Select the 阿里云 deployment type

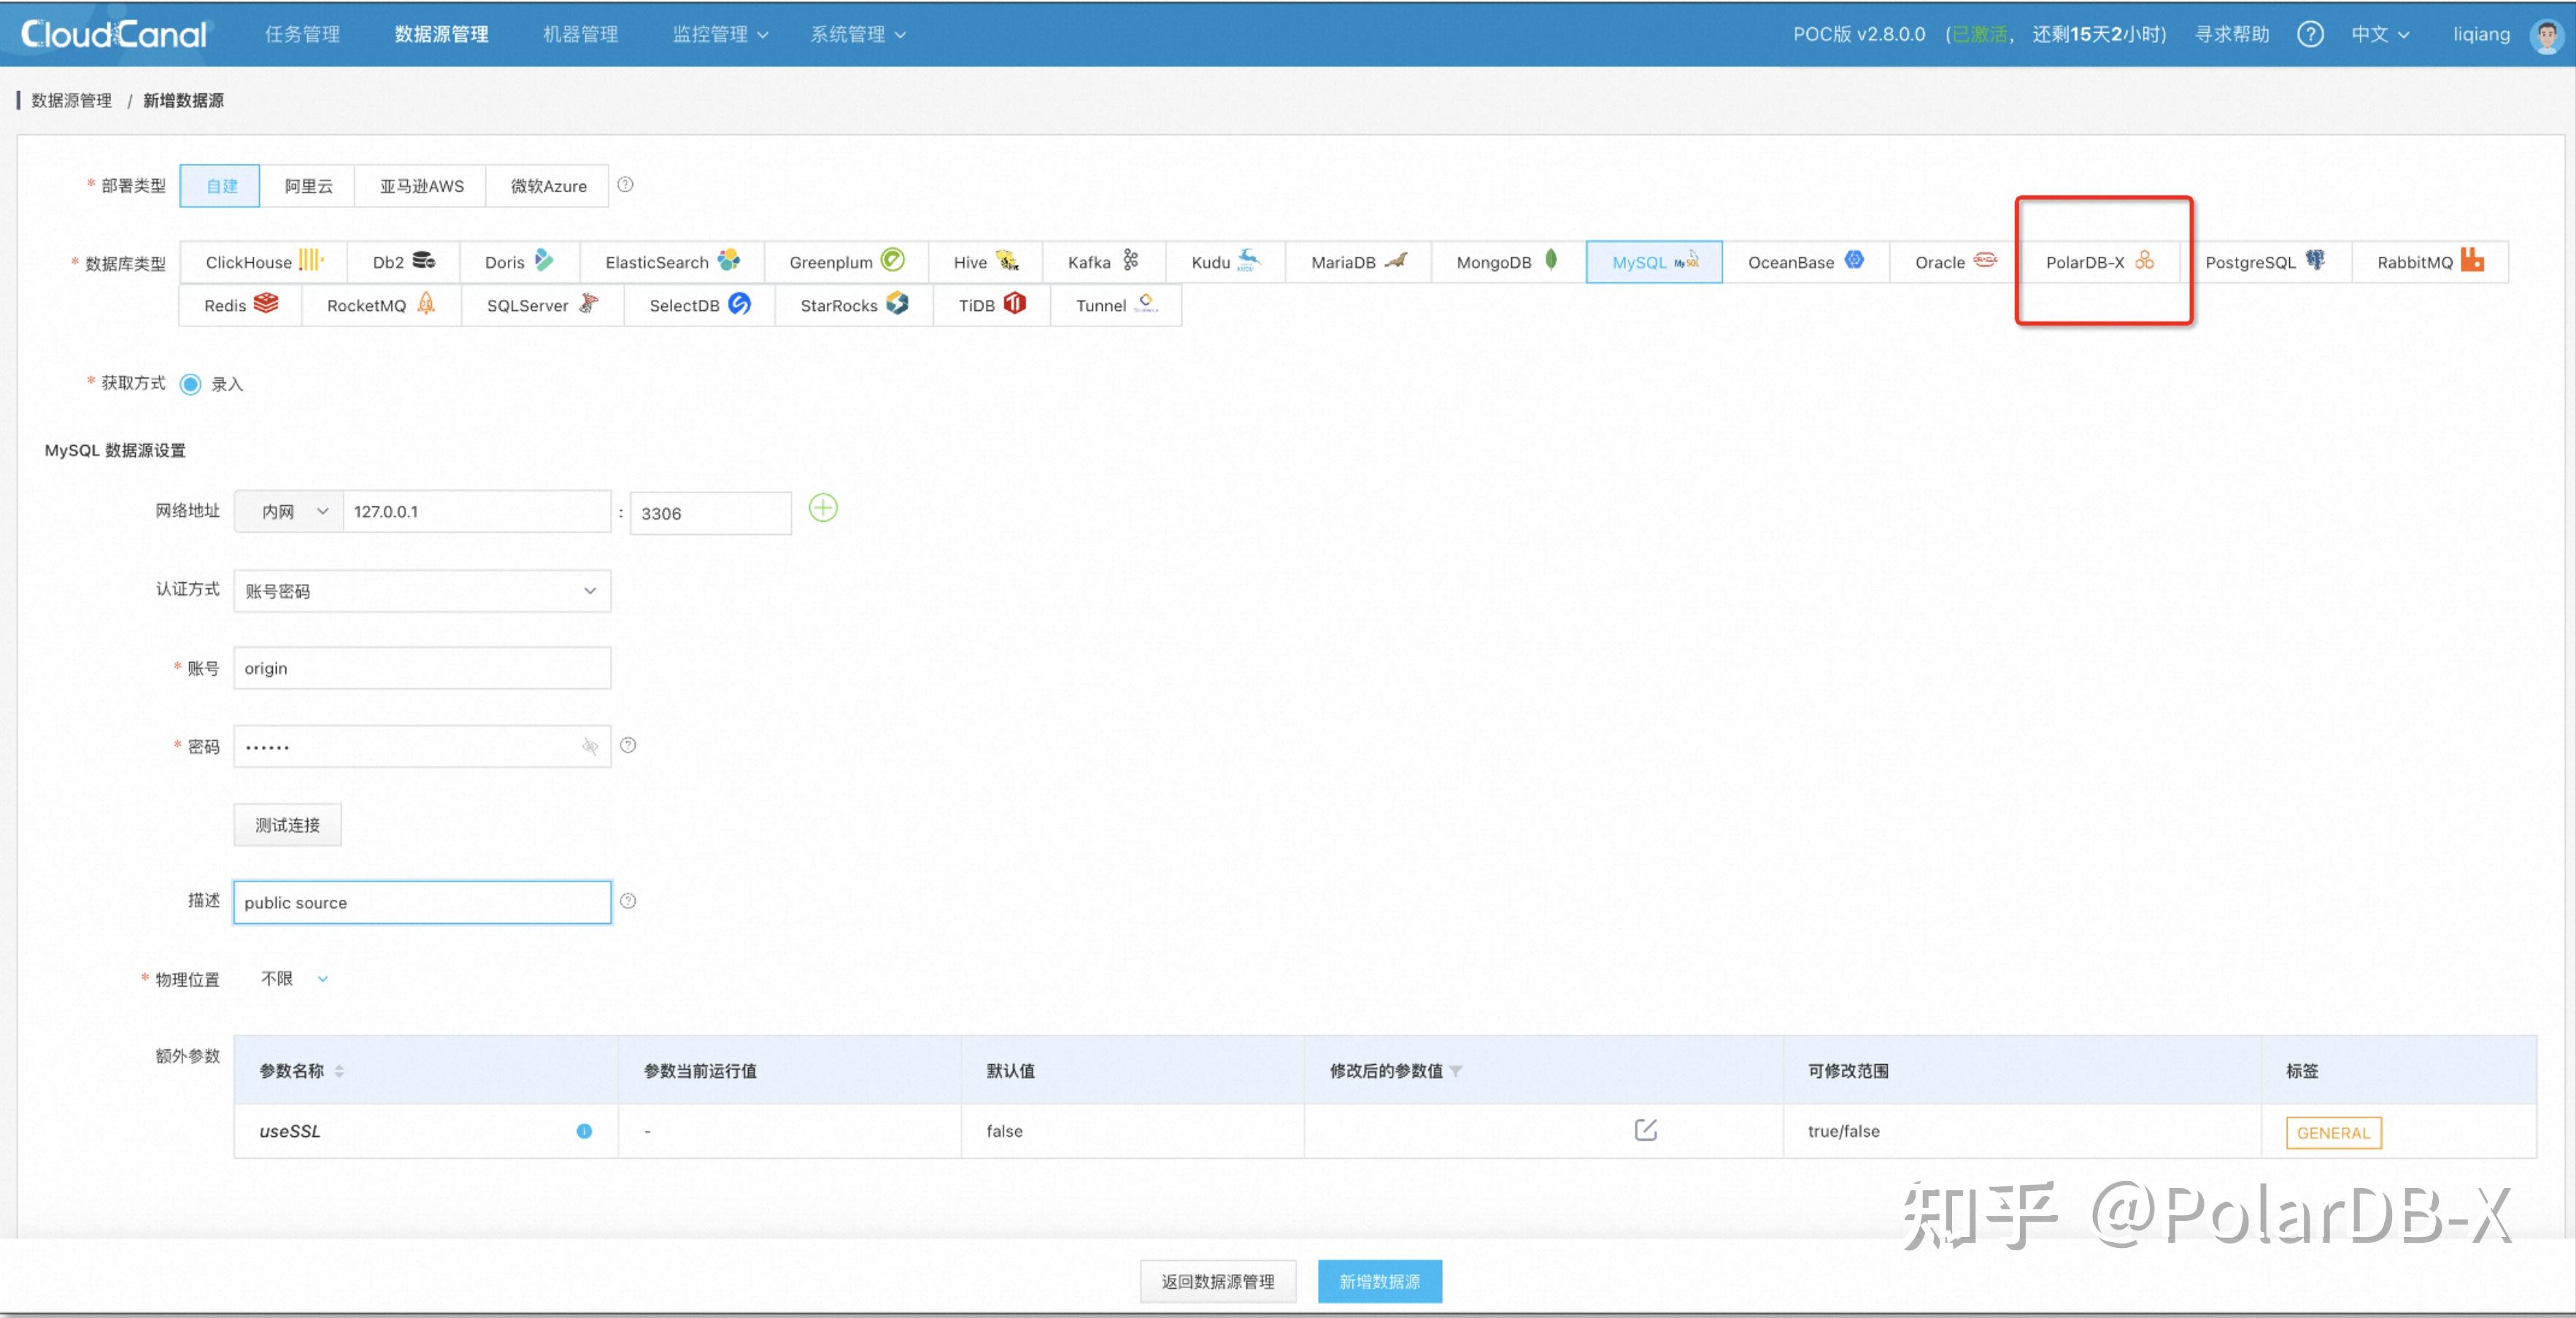pyautogui.click(x=308, y=186)
